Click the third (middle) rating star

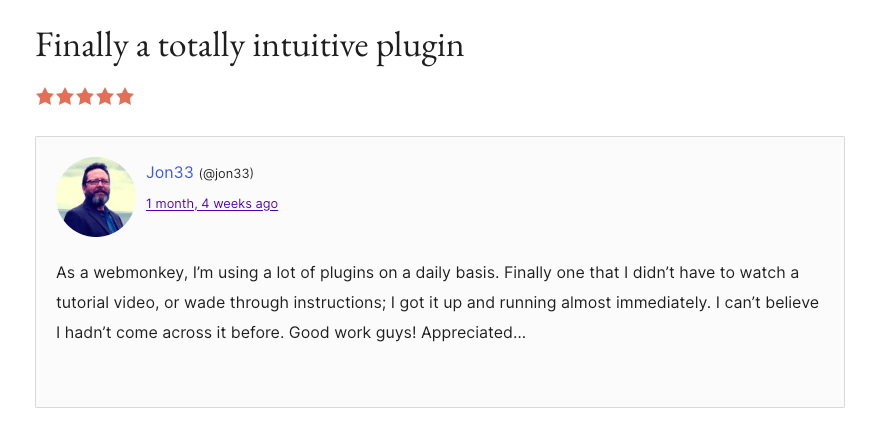tap(85, 97)
